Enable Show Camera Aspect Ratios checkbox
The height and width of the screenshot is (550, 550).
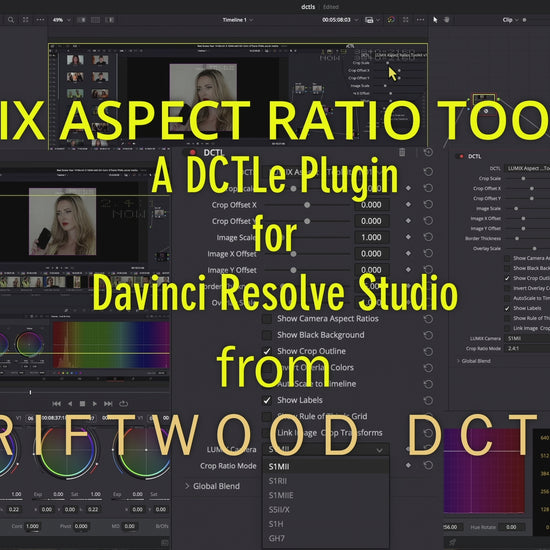[x=267, y=319]
